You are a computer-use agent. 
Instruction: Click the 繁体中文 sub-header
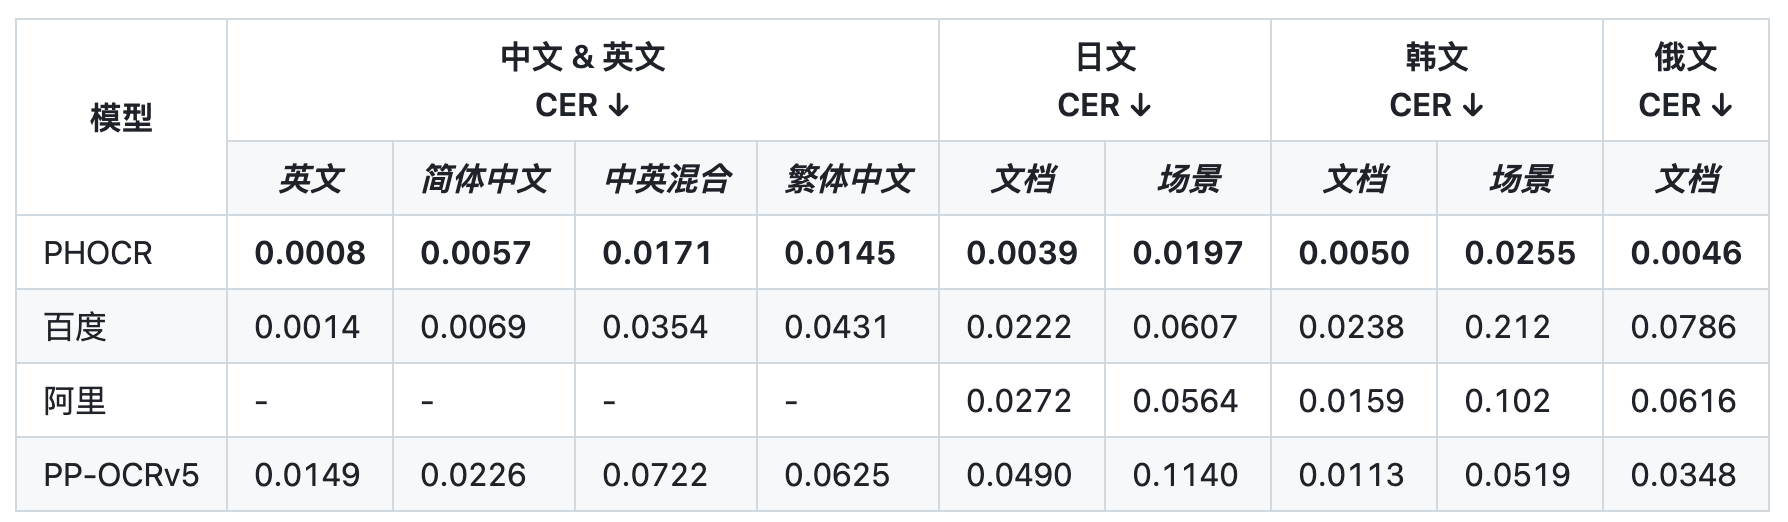tap(848, 179)
